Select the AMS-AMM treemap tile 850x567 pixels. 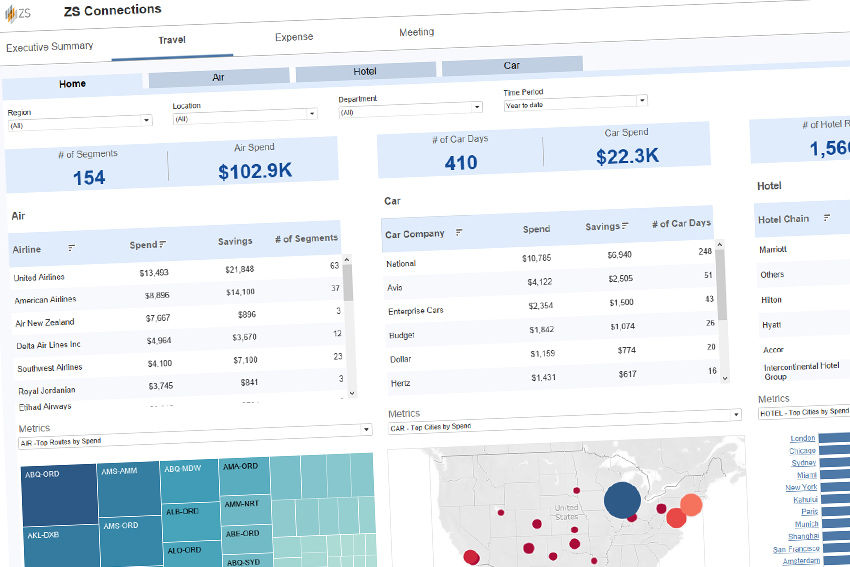[128, 489]
